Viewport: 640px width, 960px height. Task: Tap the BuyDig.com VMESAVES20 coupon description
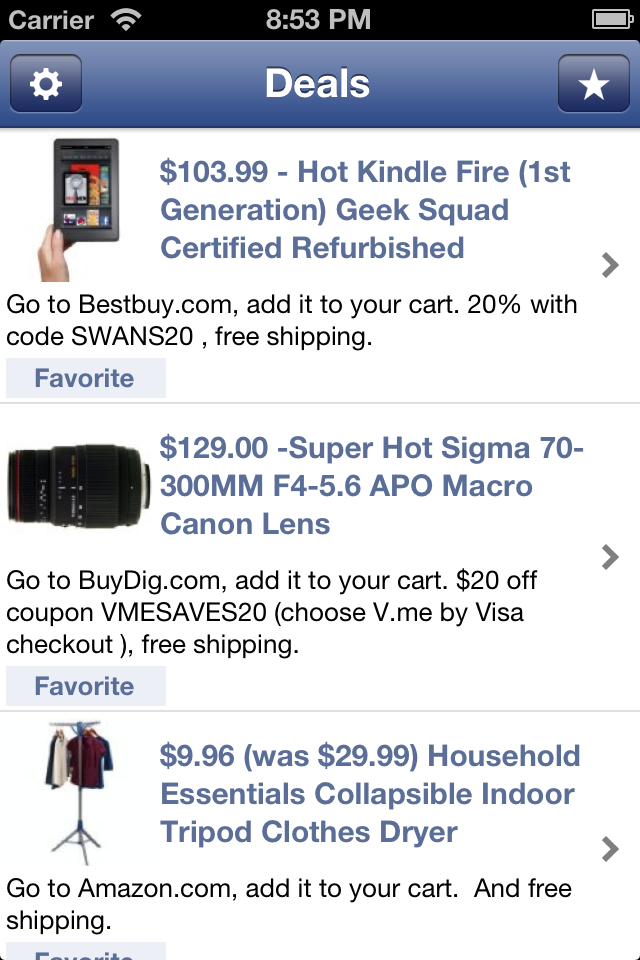tap(265, 612)
